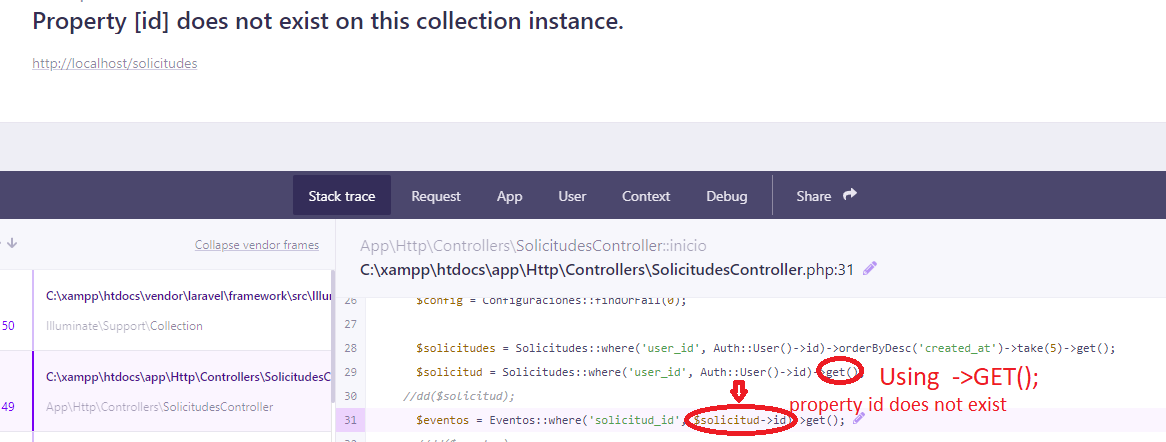Image resolution: width=1166 pixels, height=442 pixels.
Task: Click the down arrow above the frame list
Action: [12, 243]
